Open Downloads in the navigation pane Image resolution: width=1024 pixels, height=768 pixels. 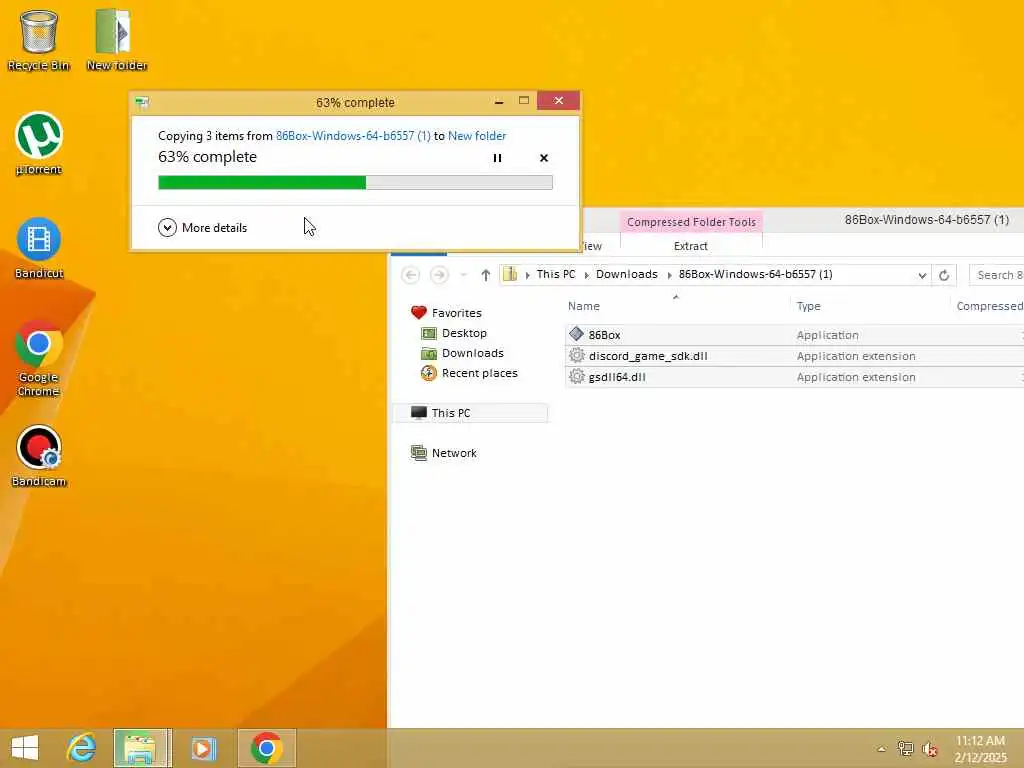click(x=472, y=353)
